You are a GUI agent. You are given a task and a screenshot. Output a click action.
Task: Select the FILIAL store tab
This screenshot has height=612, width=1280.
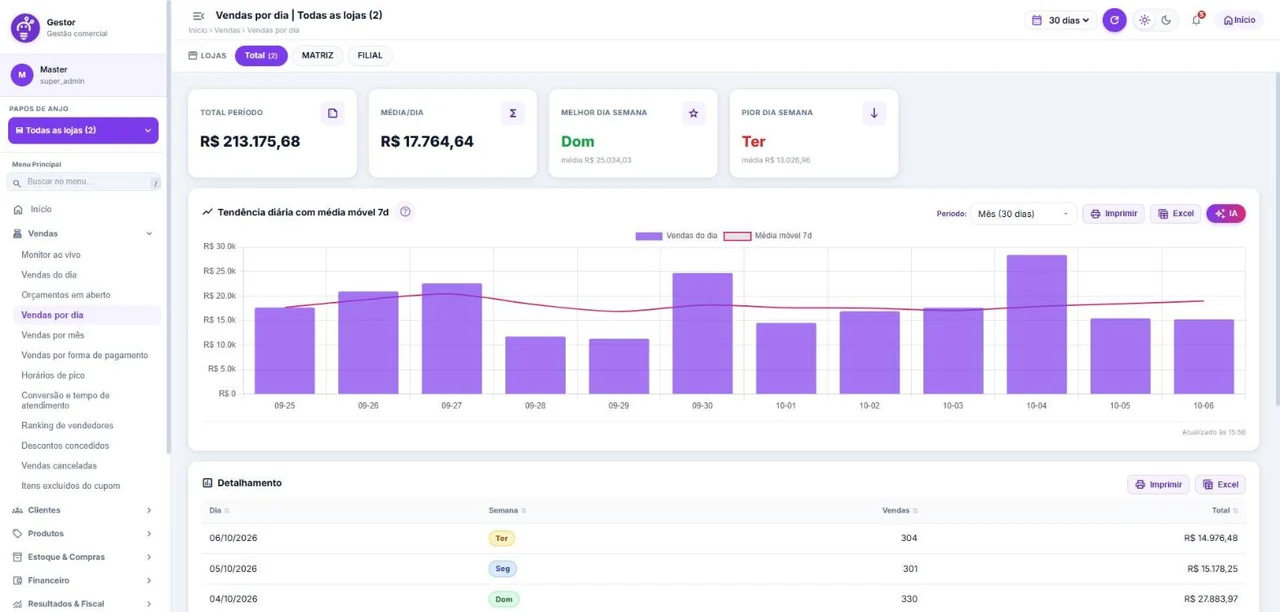(x=370, y=56)
